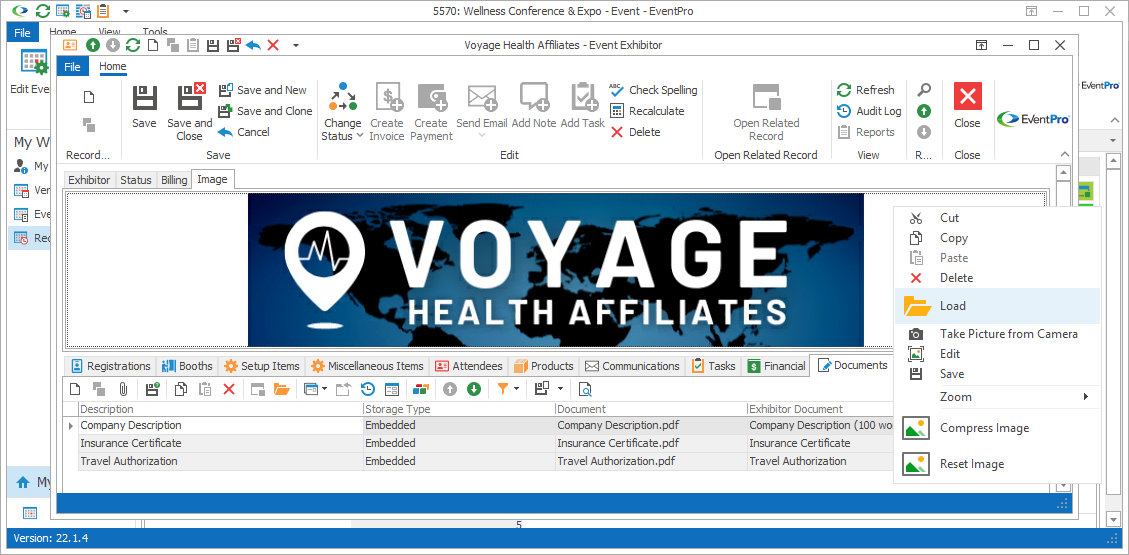Click Cancel in Save group
1129x555 pixels.
[x=244, y=132]
